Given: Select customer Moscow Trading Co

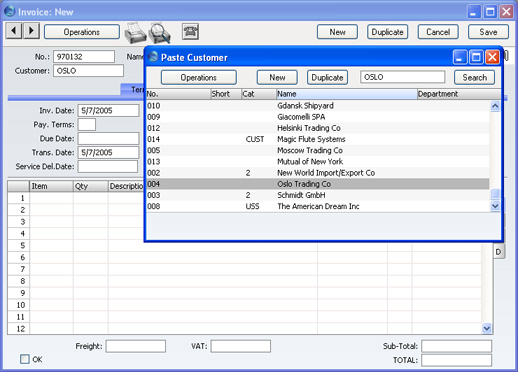Looking at the screenshot, I should [318, 150].
